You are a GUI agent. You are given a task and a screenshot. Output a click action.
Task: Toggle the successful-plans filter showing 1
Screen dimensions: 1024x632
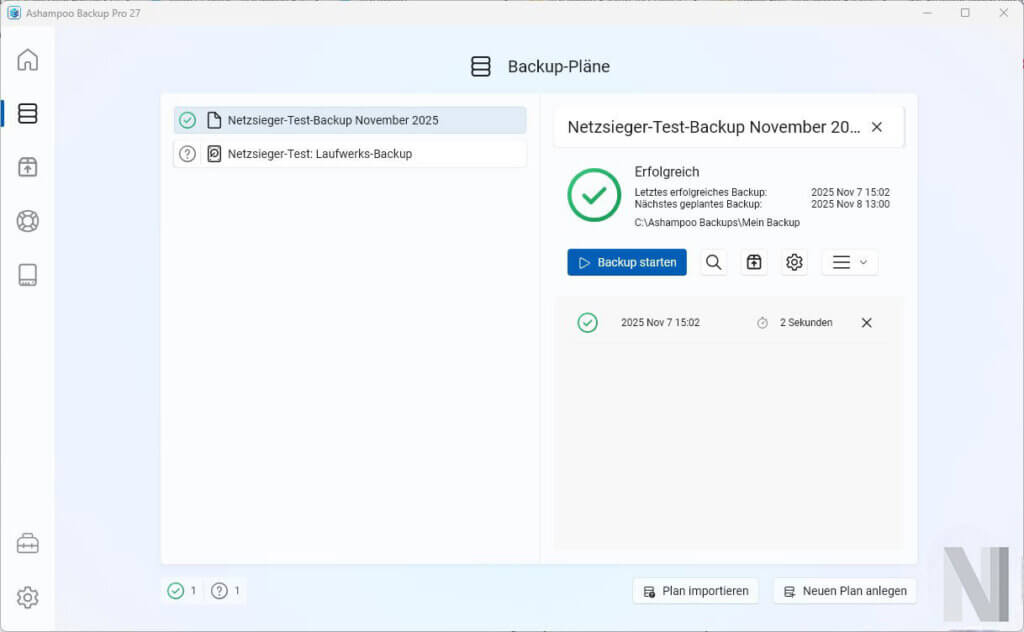click(x=181, y=591)
